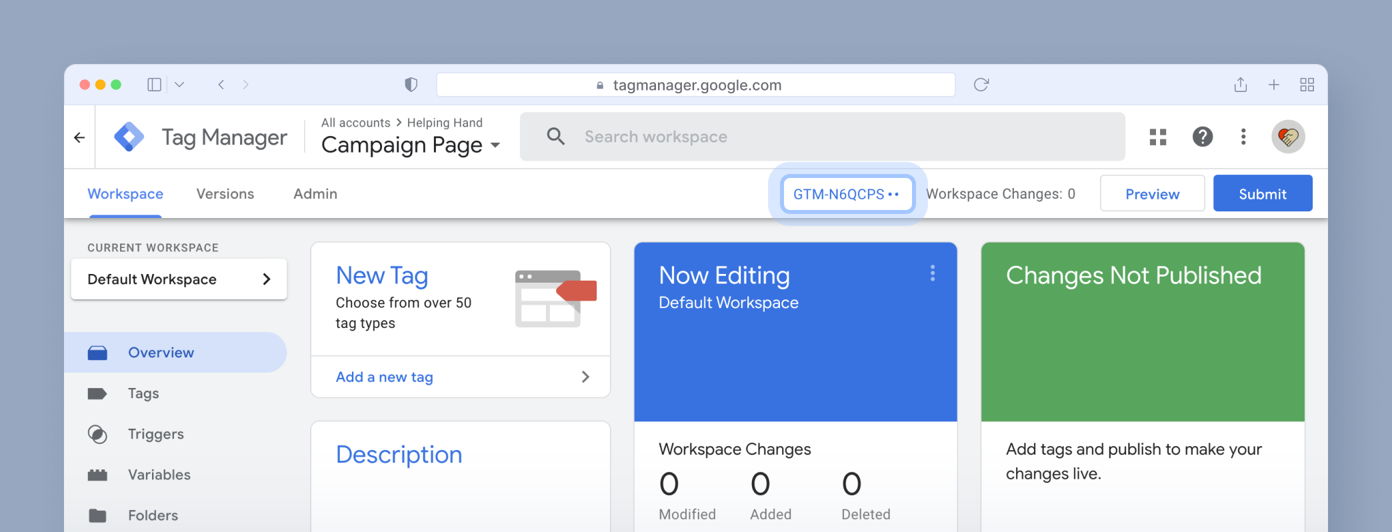The image size is (1392, 532).
Task: Click the Tag Manager diamond logo
Action: (x=129, y=137)
